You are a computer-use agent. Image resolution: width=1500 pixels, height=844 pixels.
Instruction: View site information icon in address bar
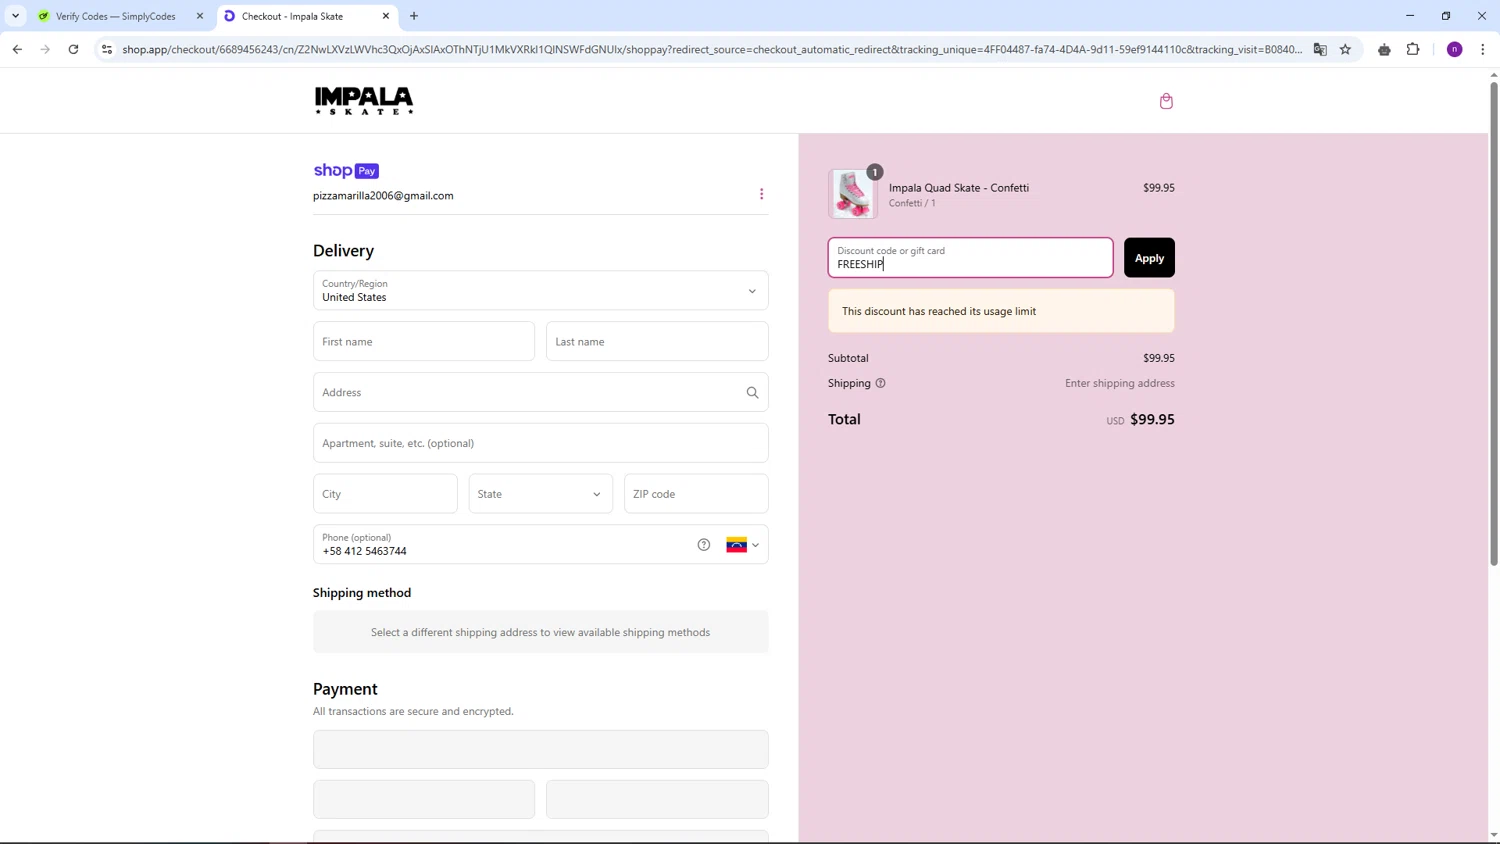(107, 49)
